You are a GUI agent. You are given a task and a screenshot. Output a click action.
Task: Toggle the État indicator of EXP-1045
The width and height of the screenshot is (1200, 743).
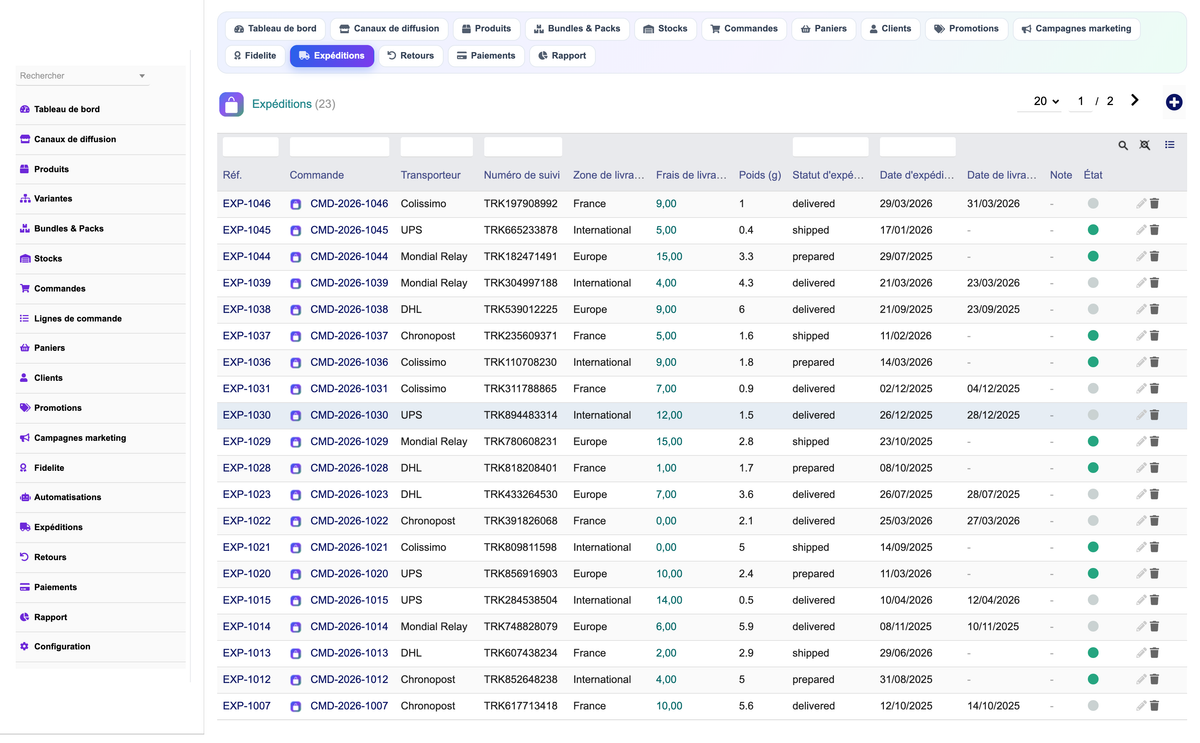pyautogui.click(x=1093, y=230)
